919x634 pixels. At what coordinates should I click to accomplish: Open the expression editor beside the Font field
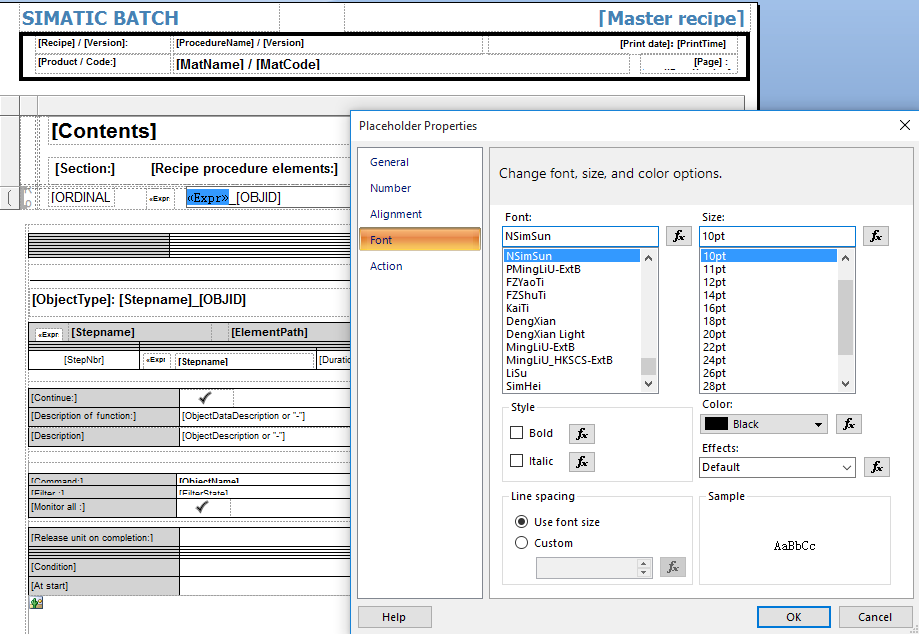[x=679, y=236]
